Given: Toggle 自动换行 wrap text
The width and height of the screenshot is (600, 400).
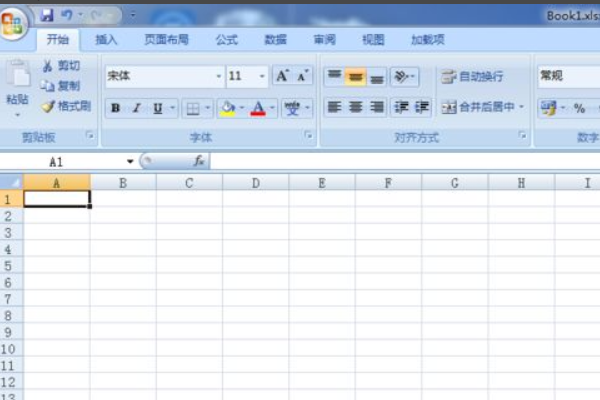Looking at the screenshot, I should point(472,77).
